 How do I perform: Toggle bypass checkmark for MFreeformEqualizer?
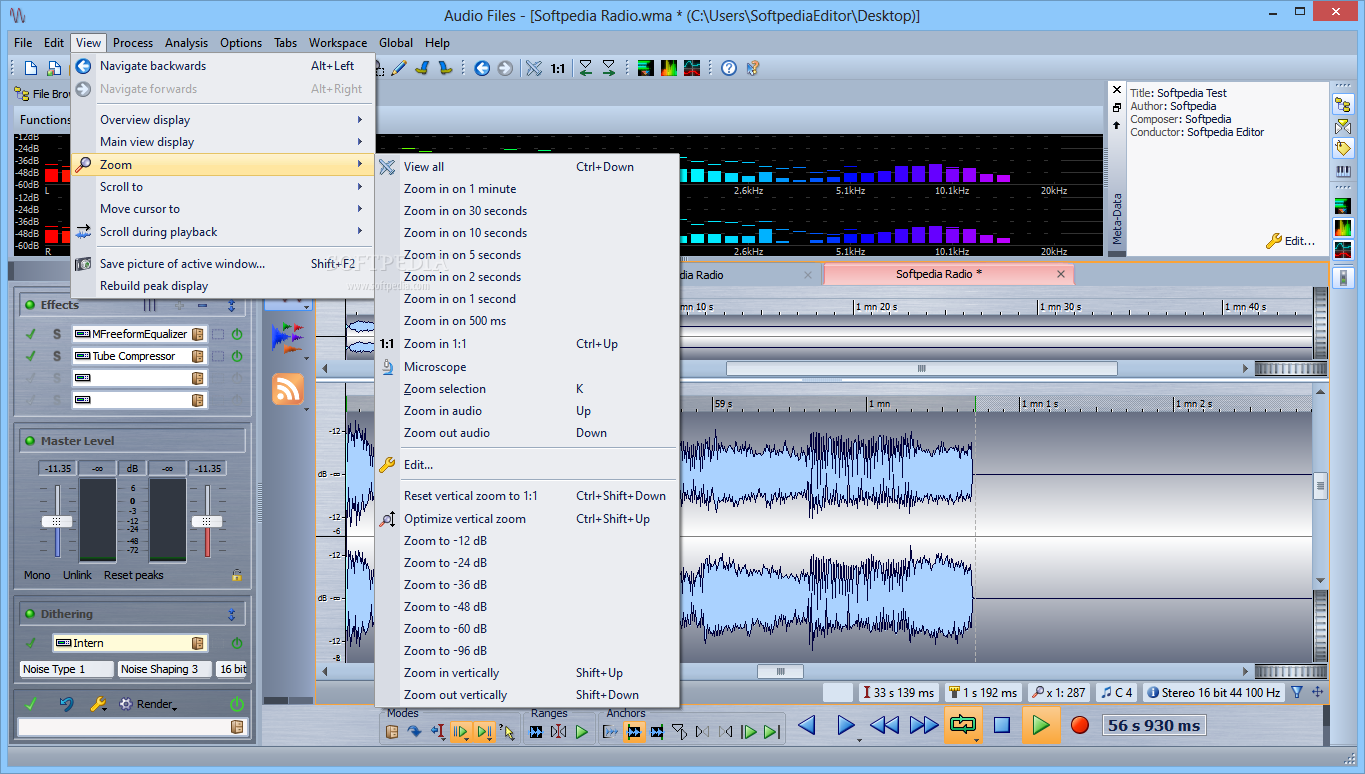31,334
